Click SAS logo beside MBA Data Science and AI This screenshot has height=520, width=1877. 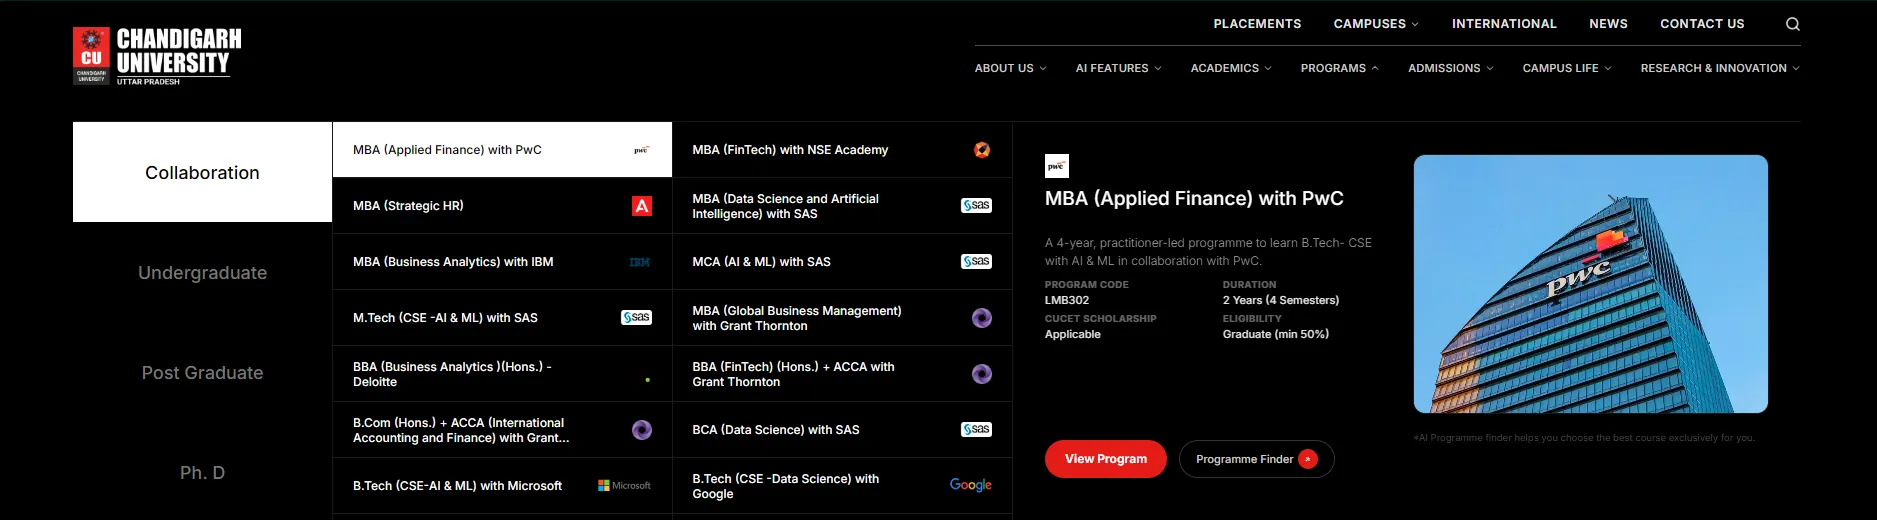point(976,206)
